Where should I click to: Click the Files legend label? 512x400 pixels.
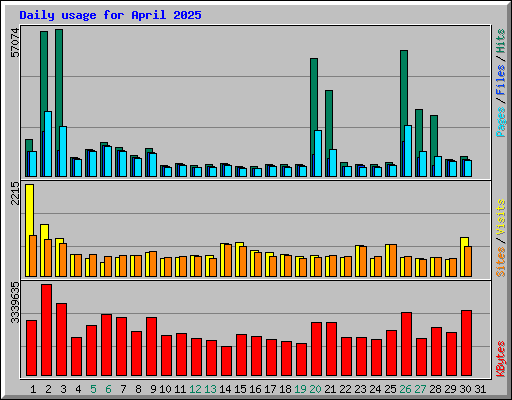coord(501,79)
